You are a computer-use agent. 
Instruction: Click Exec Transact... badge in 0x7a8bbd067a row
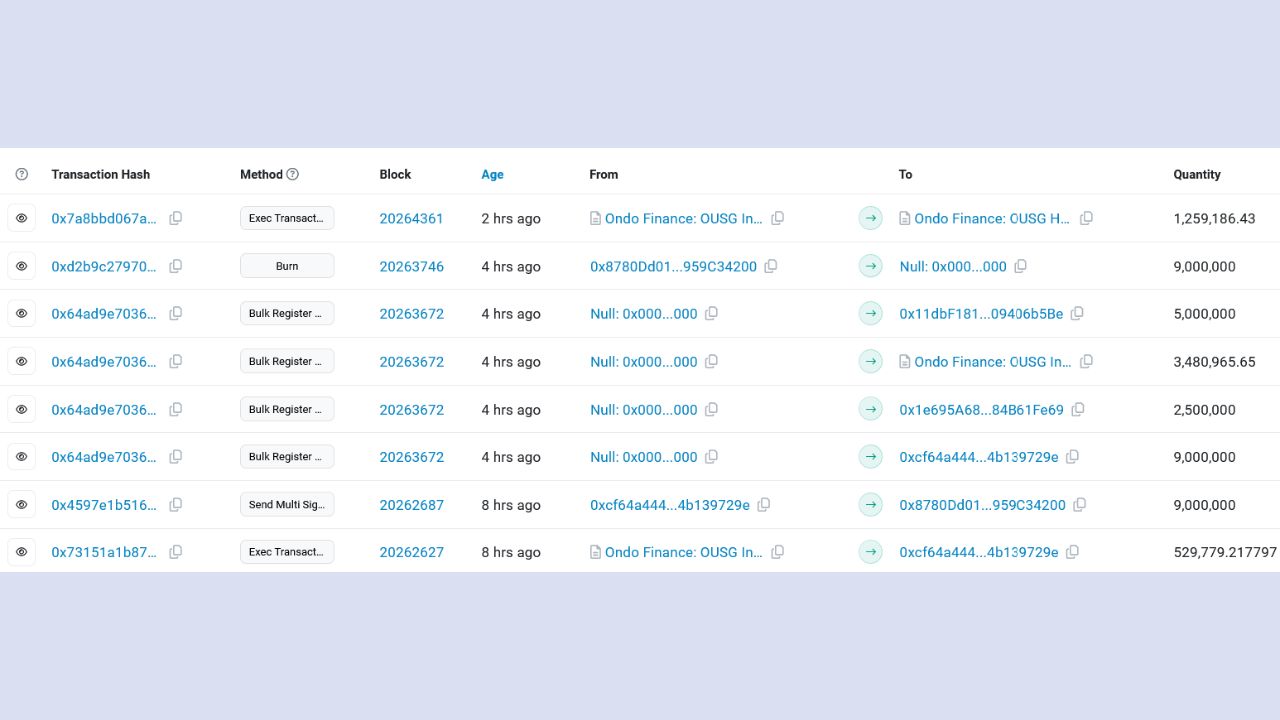click(287, 218)
